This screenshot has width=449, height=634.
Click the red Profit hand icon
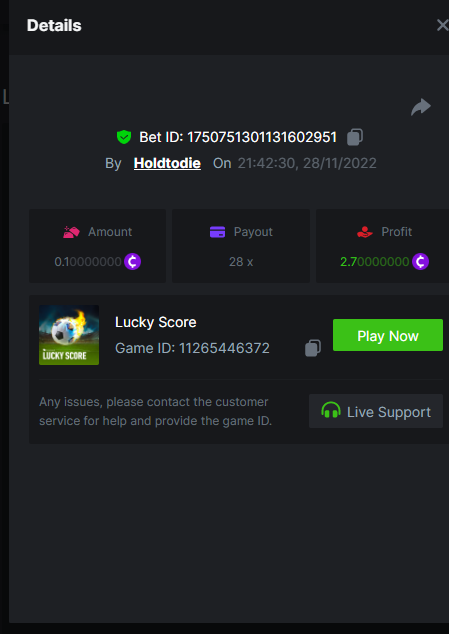[364, 232]
